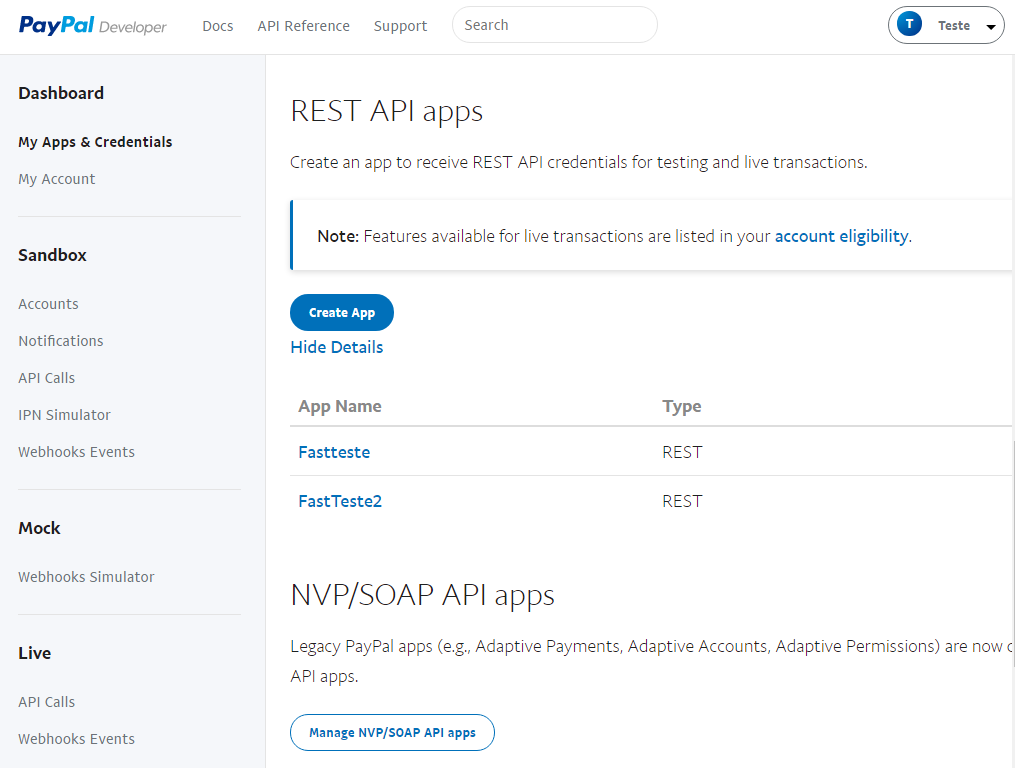Open Sandbox Notifications page
The height and width of the screenshot is (768, 1015).
pos(61,341)
